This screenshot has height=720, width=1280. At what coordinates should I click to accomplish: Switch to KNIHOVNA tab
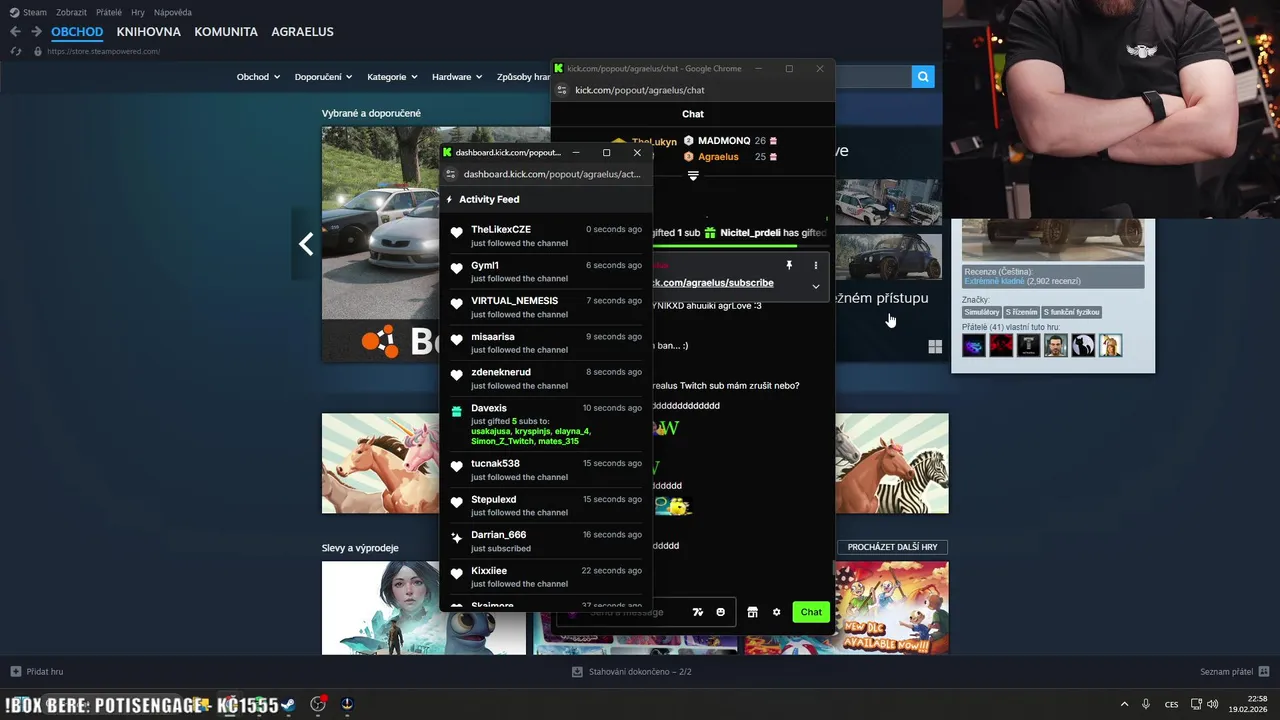click(149, 32)
